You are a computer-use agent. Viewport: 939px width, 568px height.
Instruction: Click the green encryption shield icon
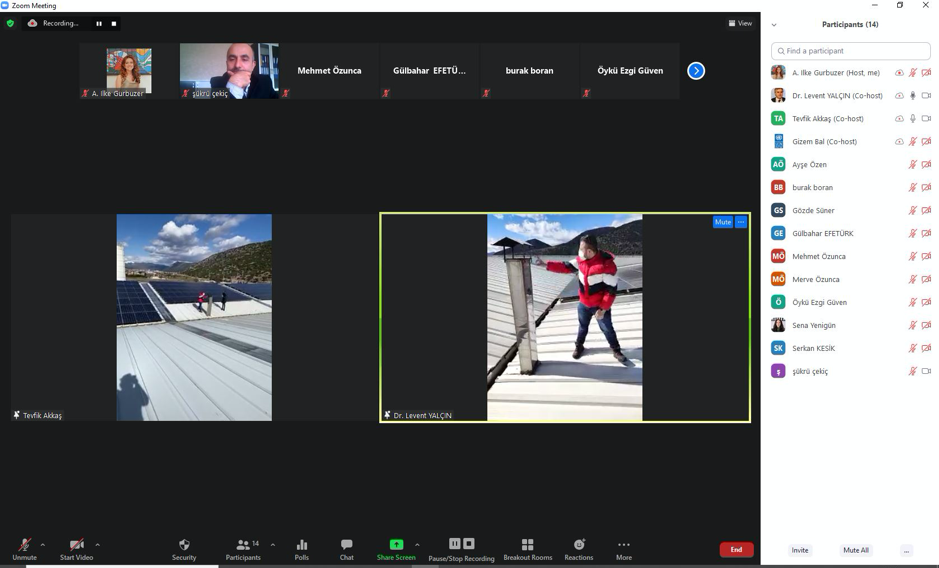[11, 23]
